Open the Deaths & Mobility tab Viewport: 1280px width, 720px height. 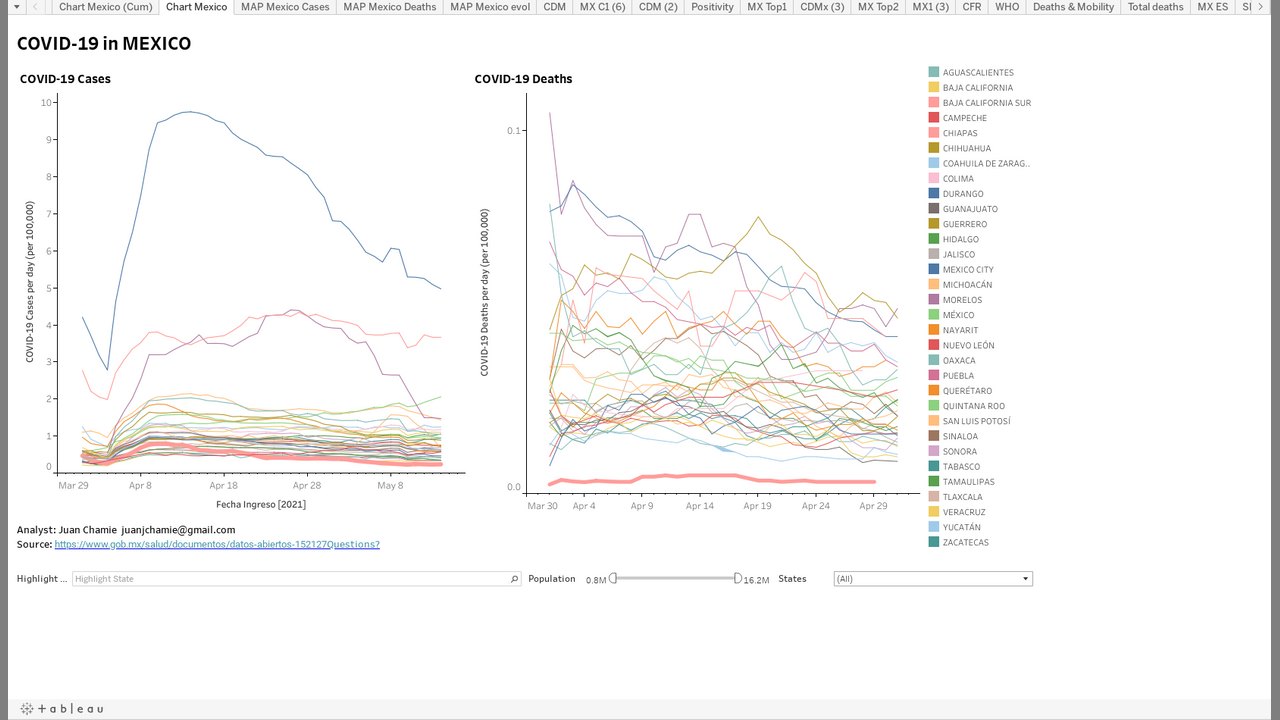click(x=1073, y=7)
